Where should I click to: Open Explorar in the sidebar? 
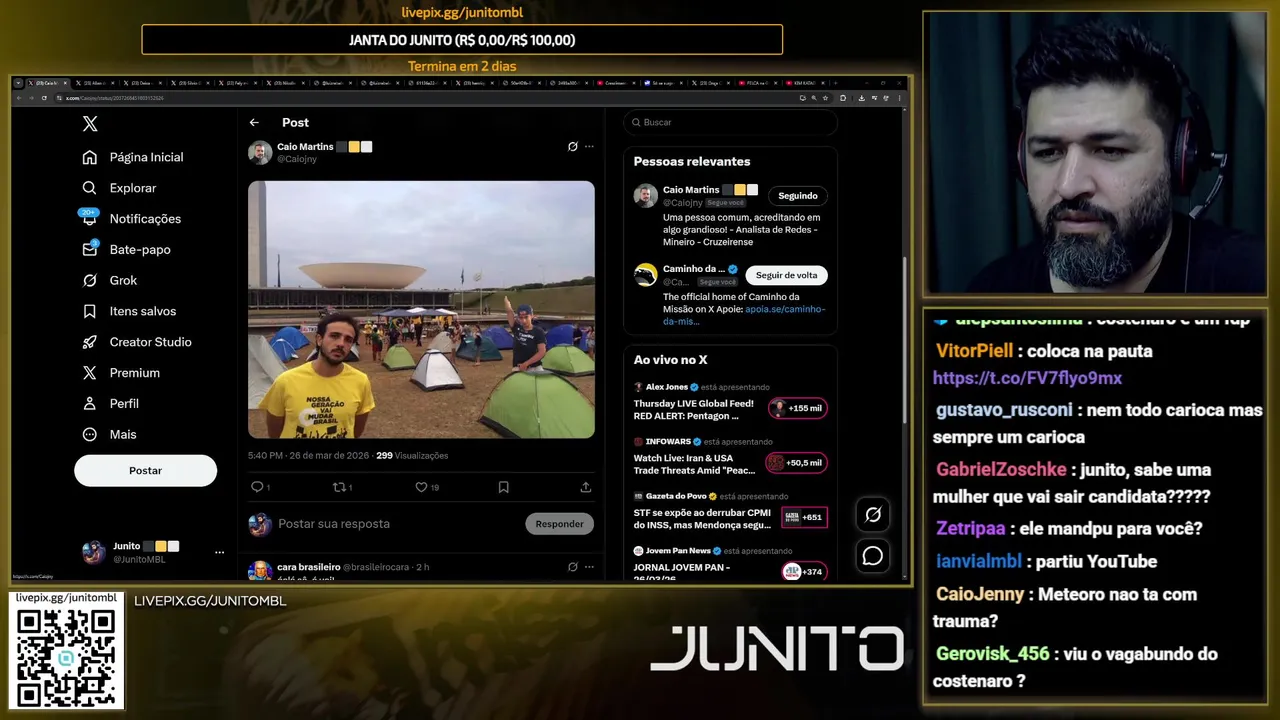(x=119, y=188)
